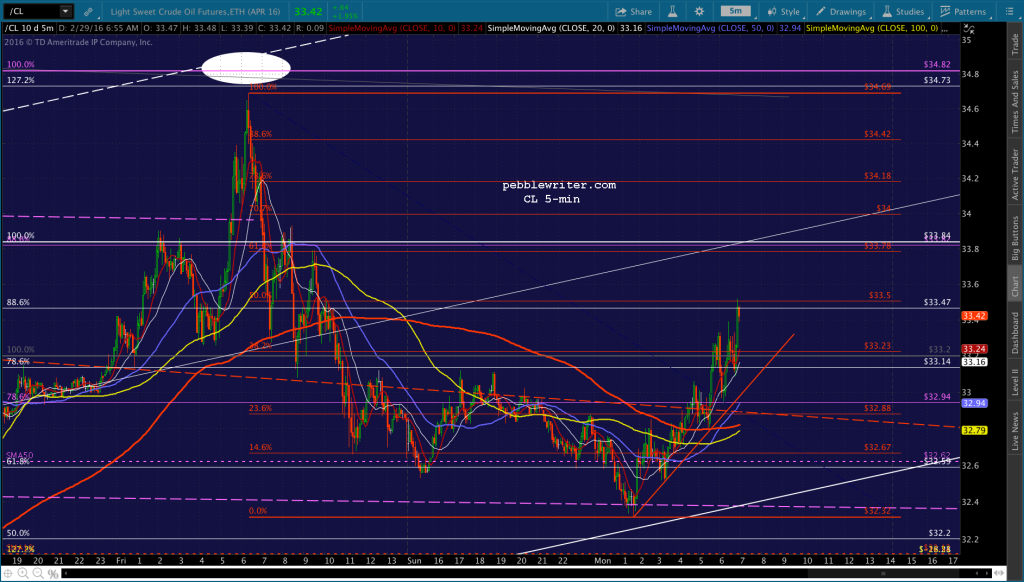Click the left arrow on the horizontal scrollbar
This screenshot has height=582, width=1024.
click(67, 574)
